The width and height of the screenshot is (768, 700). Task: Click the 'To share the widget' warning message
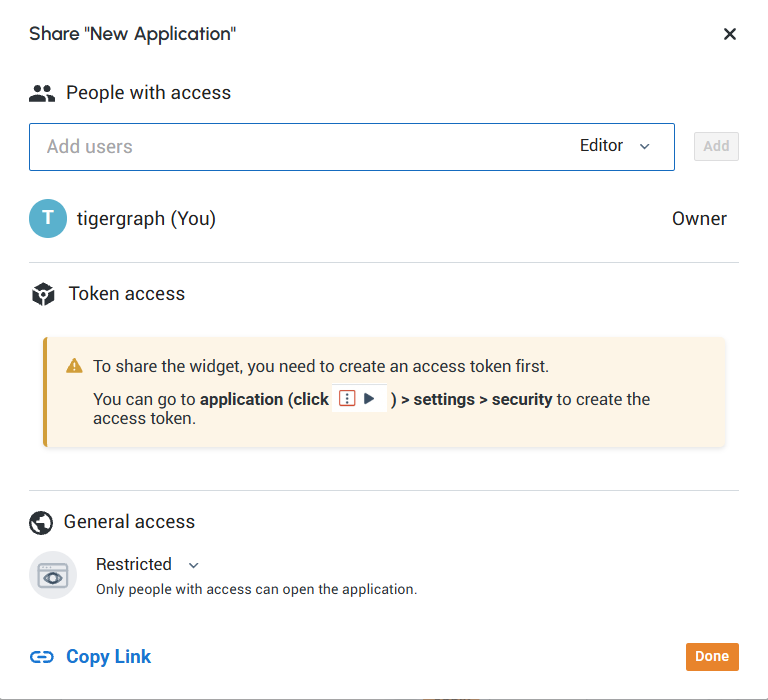[x=321, y=366]
